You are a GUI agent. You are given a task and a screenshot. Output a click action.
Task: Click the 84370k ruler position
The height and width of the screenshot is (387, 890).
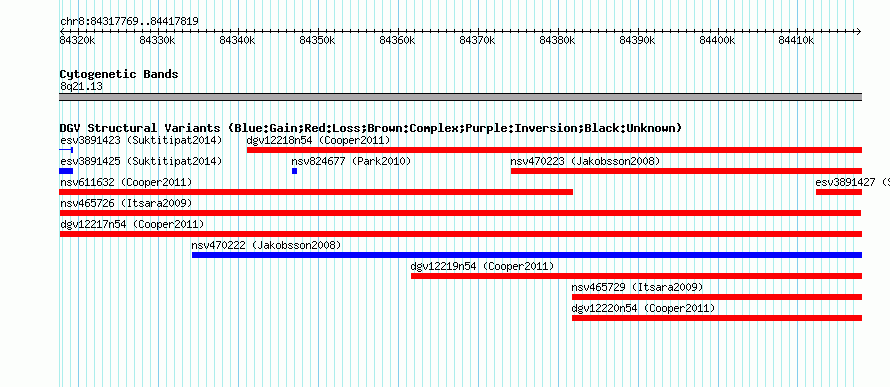click(477, 40)
